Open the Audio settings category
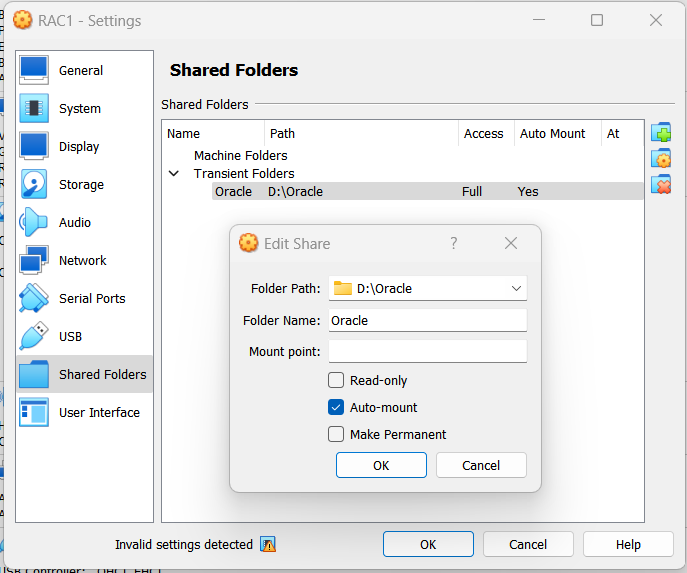 [x=84, y=222]
